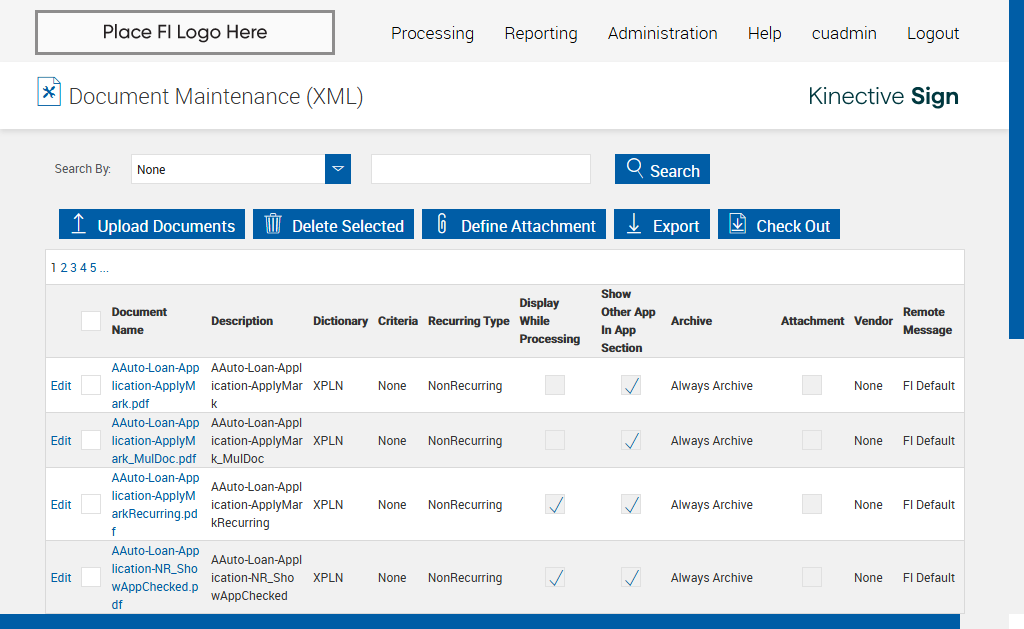Click the Logout link
Image resolution: width=1024 pixels, height=629 pixels.
click(932, 34)
